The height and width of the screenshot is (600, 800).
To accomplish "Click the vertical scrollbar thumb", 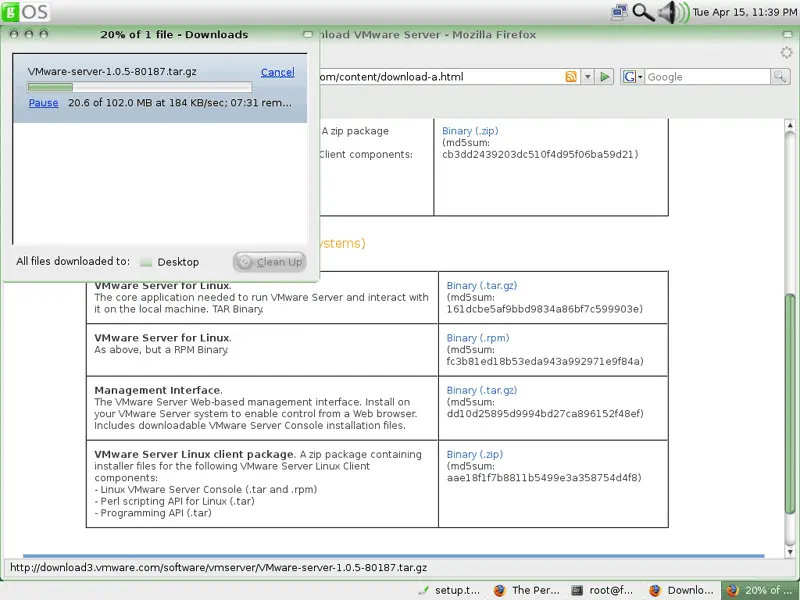I will point(790,404).
